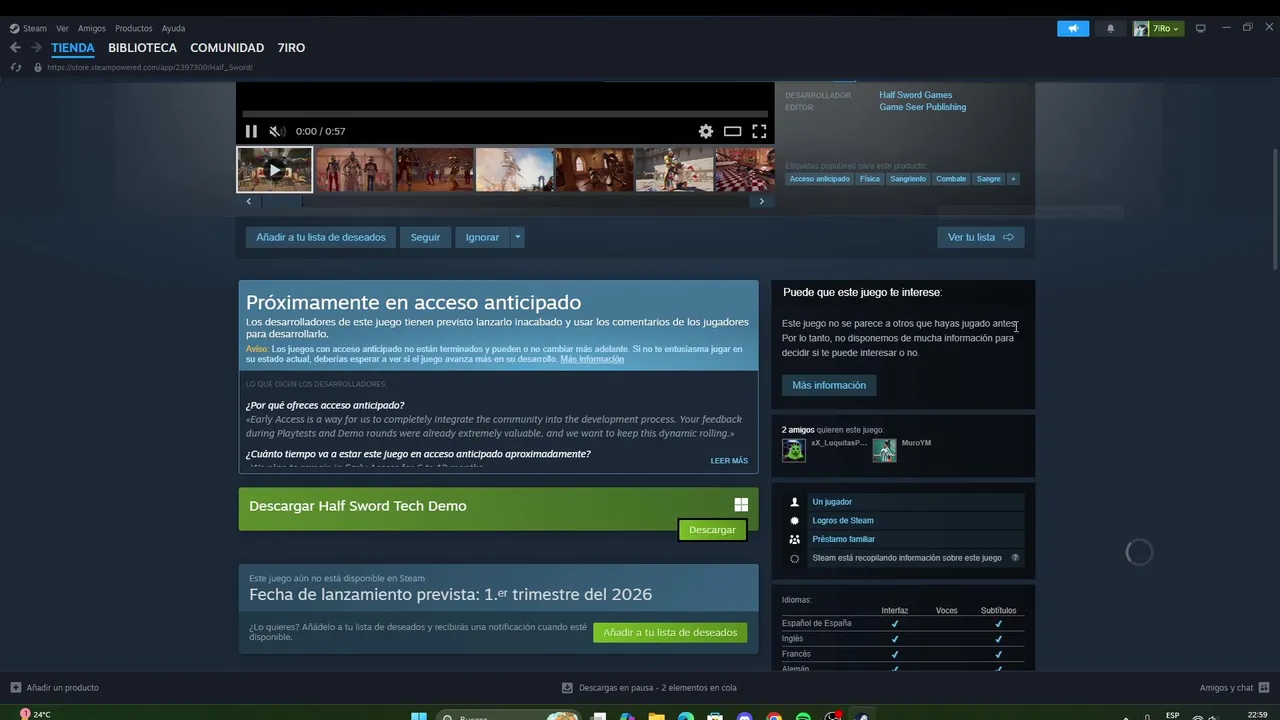This screenshot has height=720, width=1280.
Task: Select the Física tag
Action: [x=870, y=179]
